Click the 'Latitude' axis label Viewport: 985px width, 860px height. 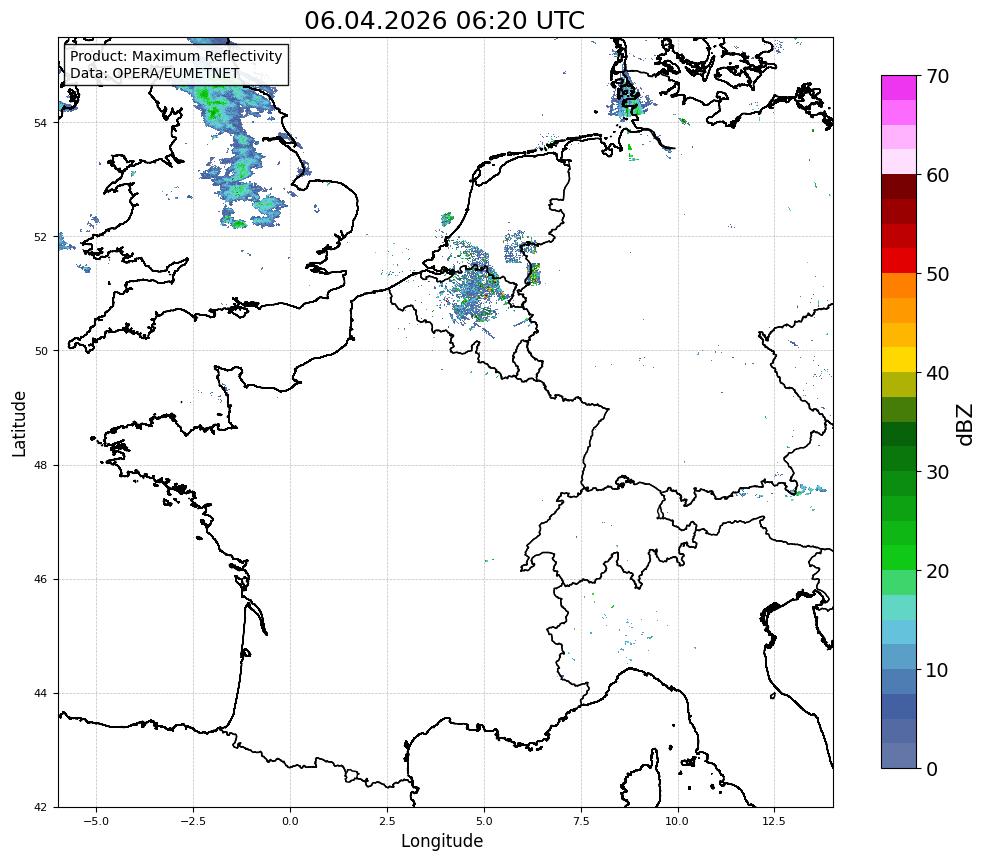click(x=19, y=423)
